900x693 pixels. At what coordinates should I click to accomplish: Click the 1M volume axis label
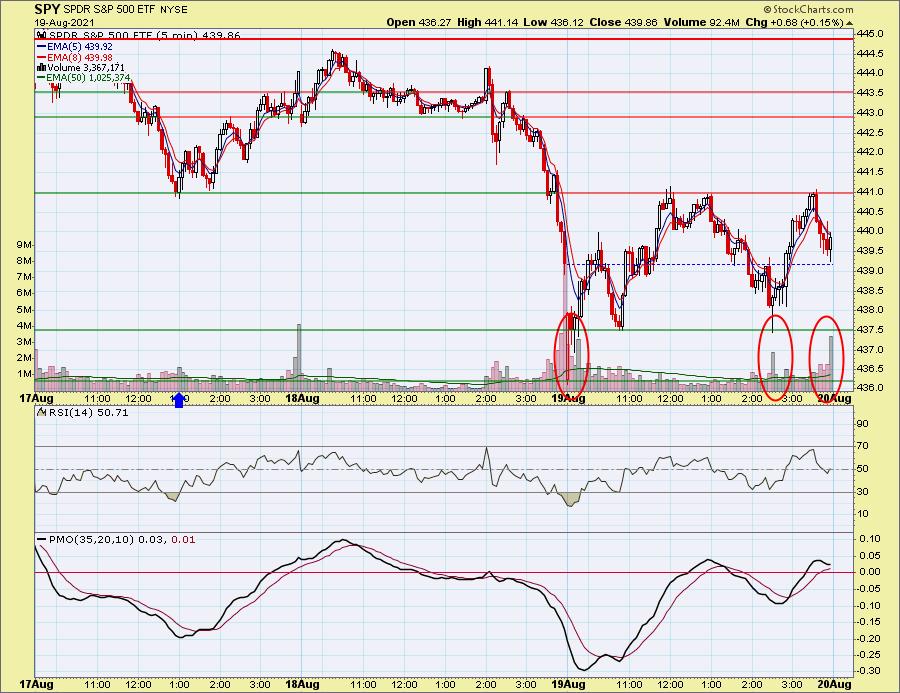[25, 374]
